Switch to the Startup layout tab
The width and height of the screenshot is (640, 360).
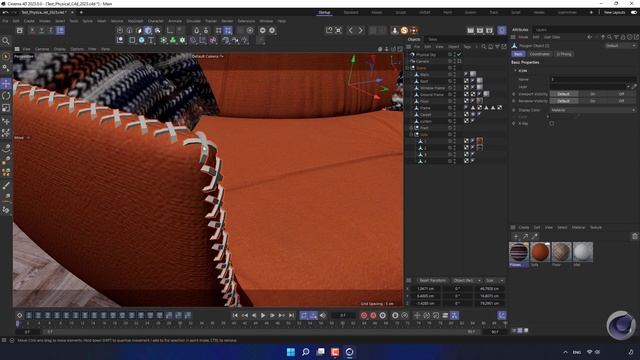point(324,13)
